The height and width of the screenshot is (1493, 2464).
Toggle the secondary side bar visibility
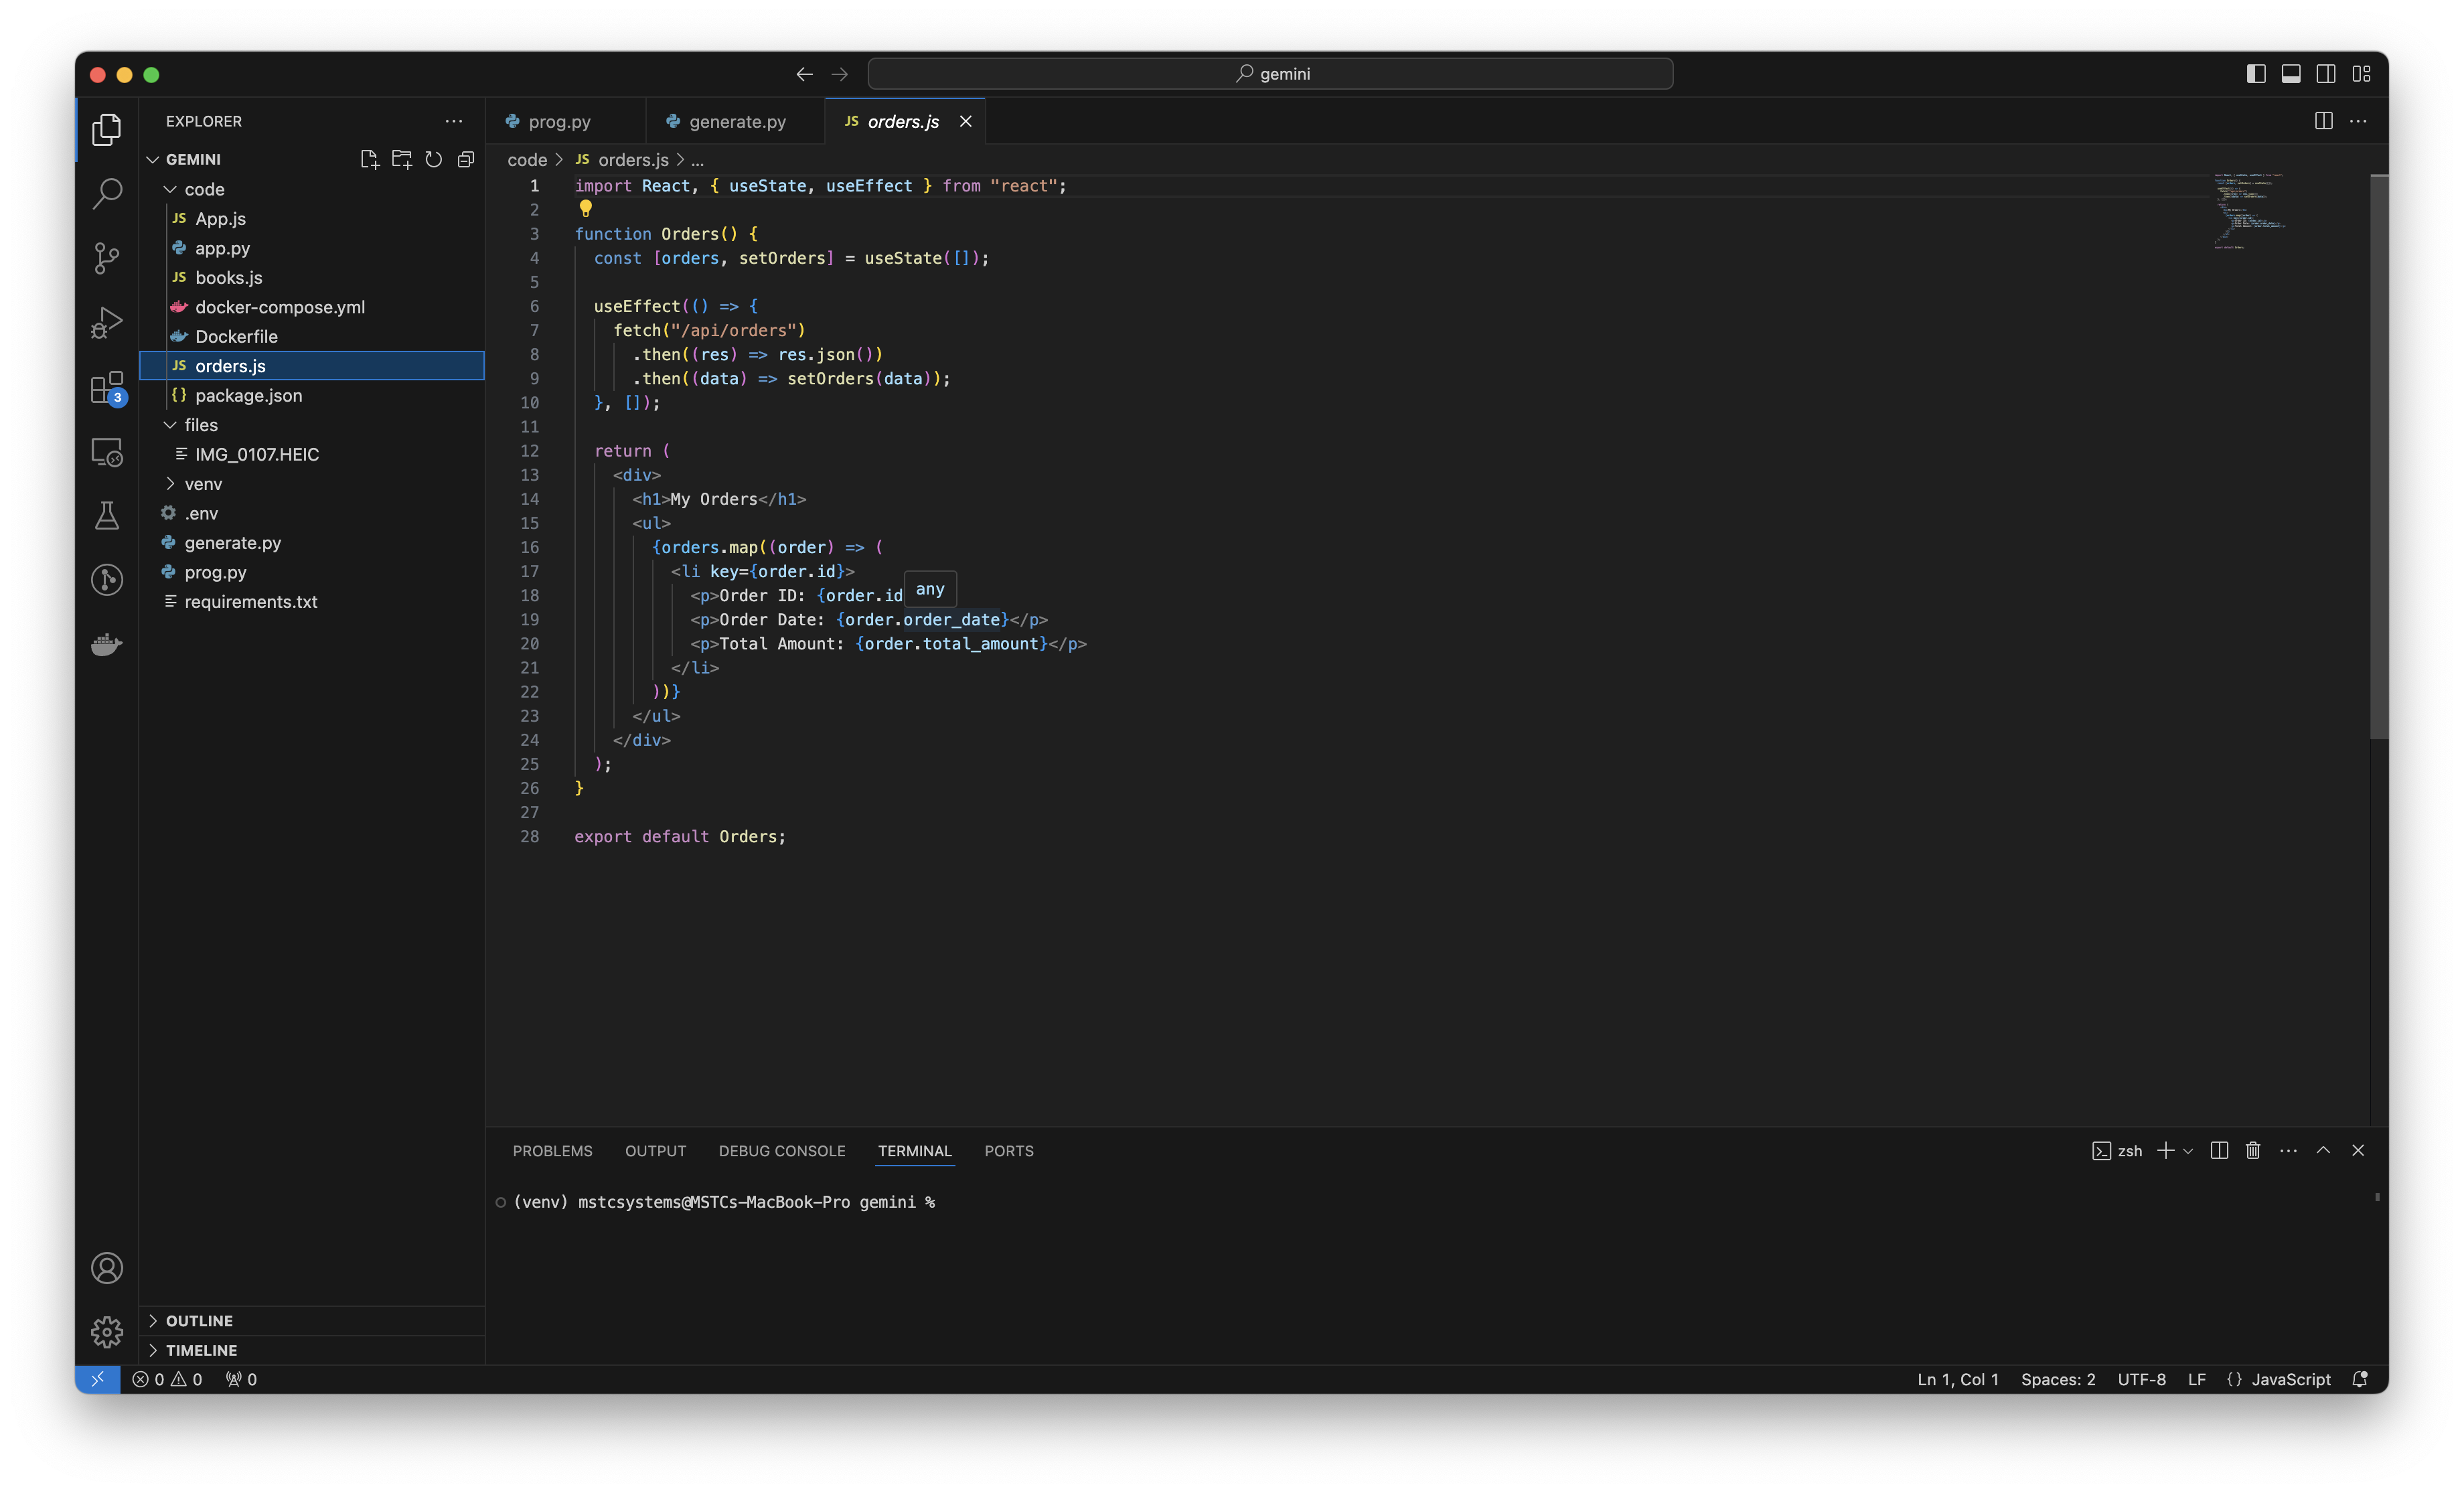coord(2325,74)
